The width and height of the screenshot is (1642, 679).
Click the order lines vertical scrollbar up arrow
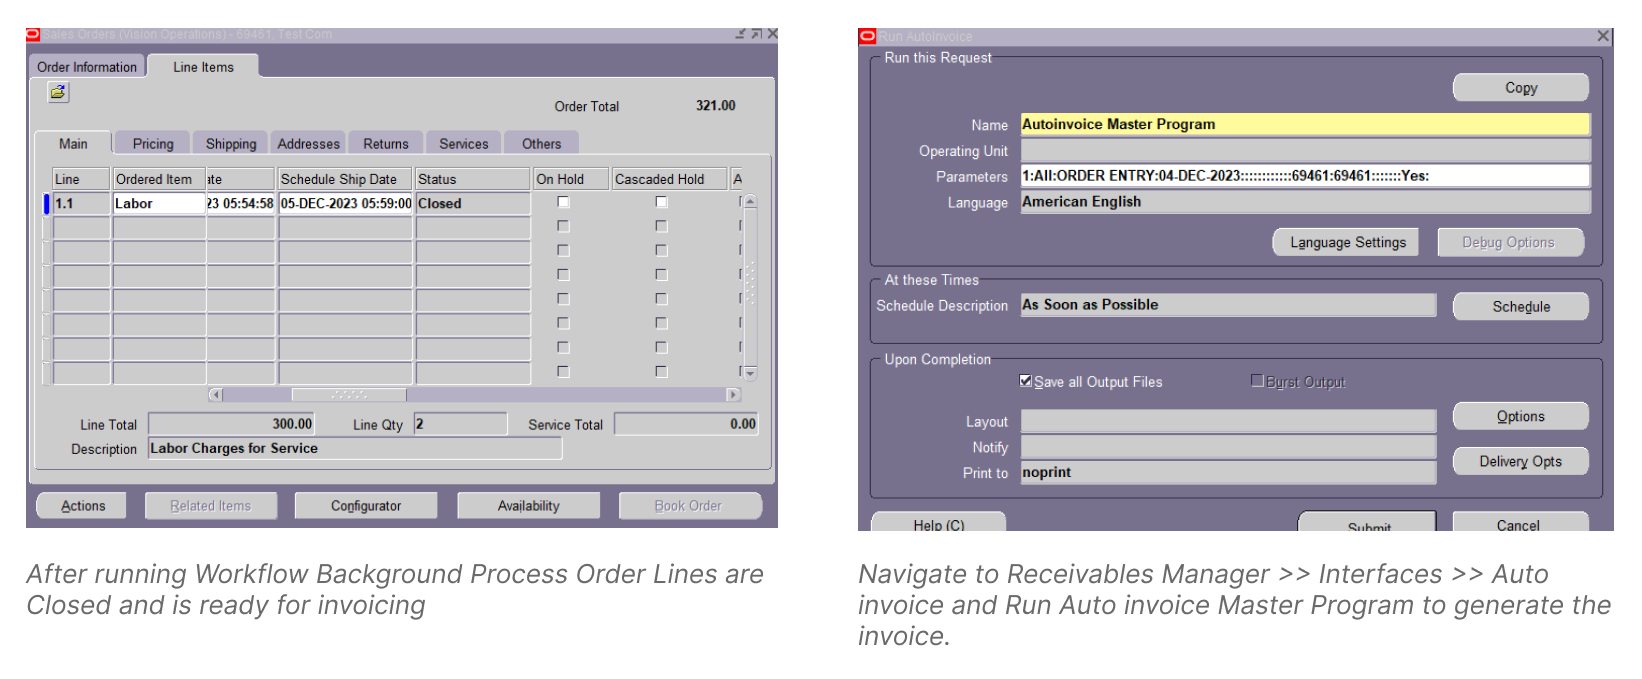751,201
